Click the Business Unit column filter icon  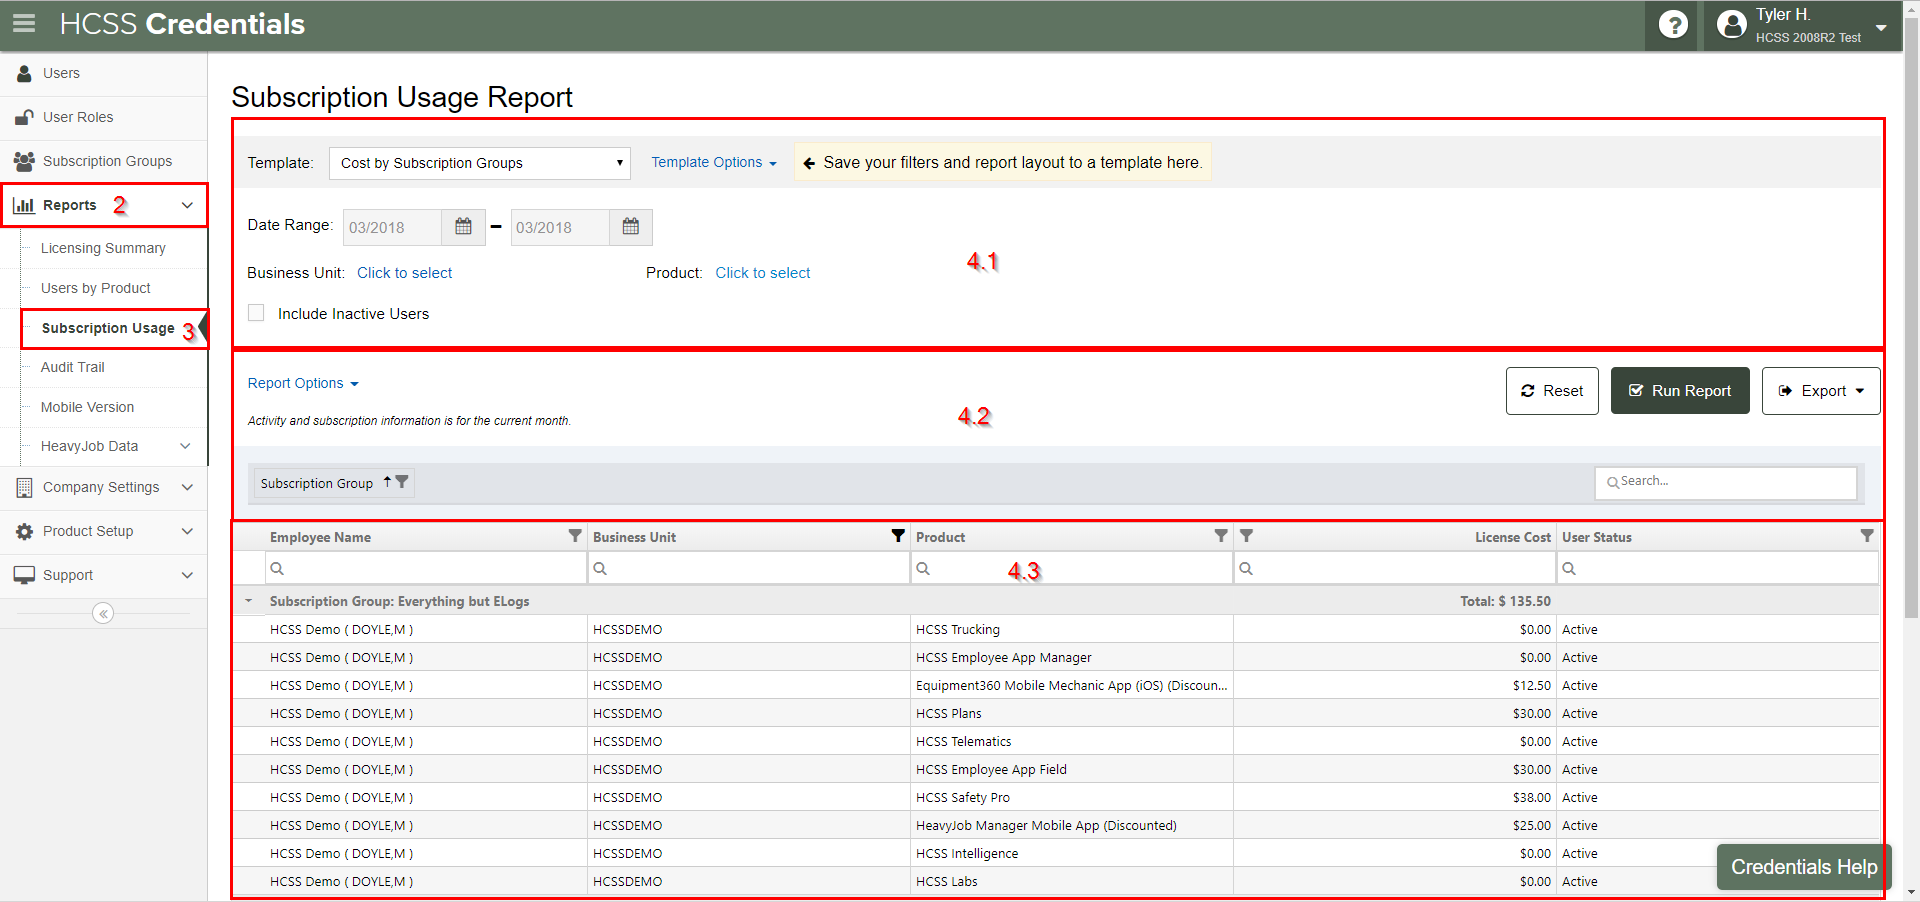898,536
